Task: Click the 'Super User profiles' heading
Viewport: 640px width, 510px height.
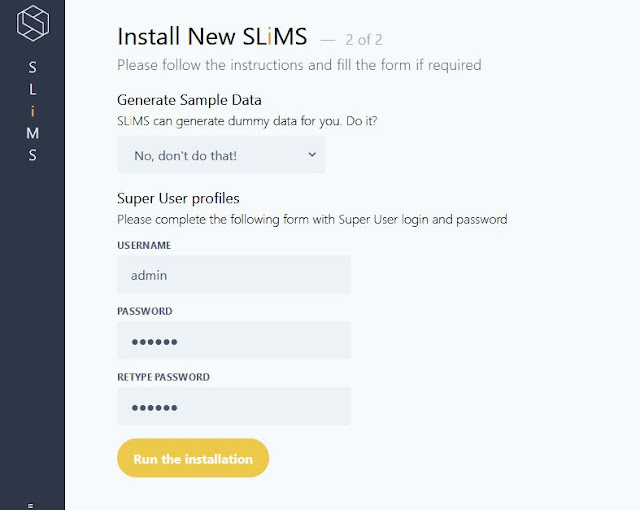Action: point(178,198)
